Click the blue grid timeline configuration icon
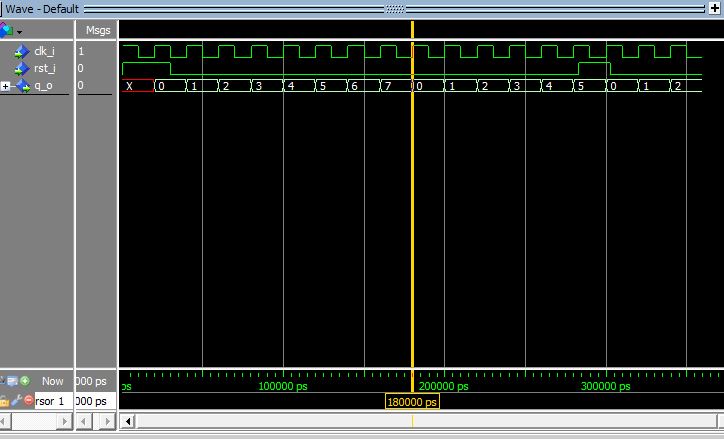 tap(12, 381)
